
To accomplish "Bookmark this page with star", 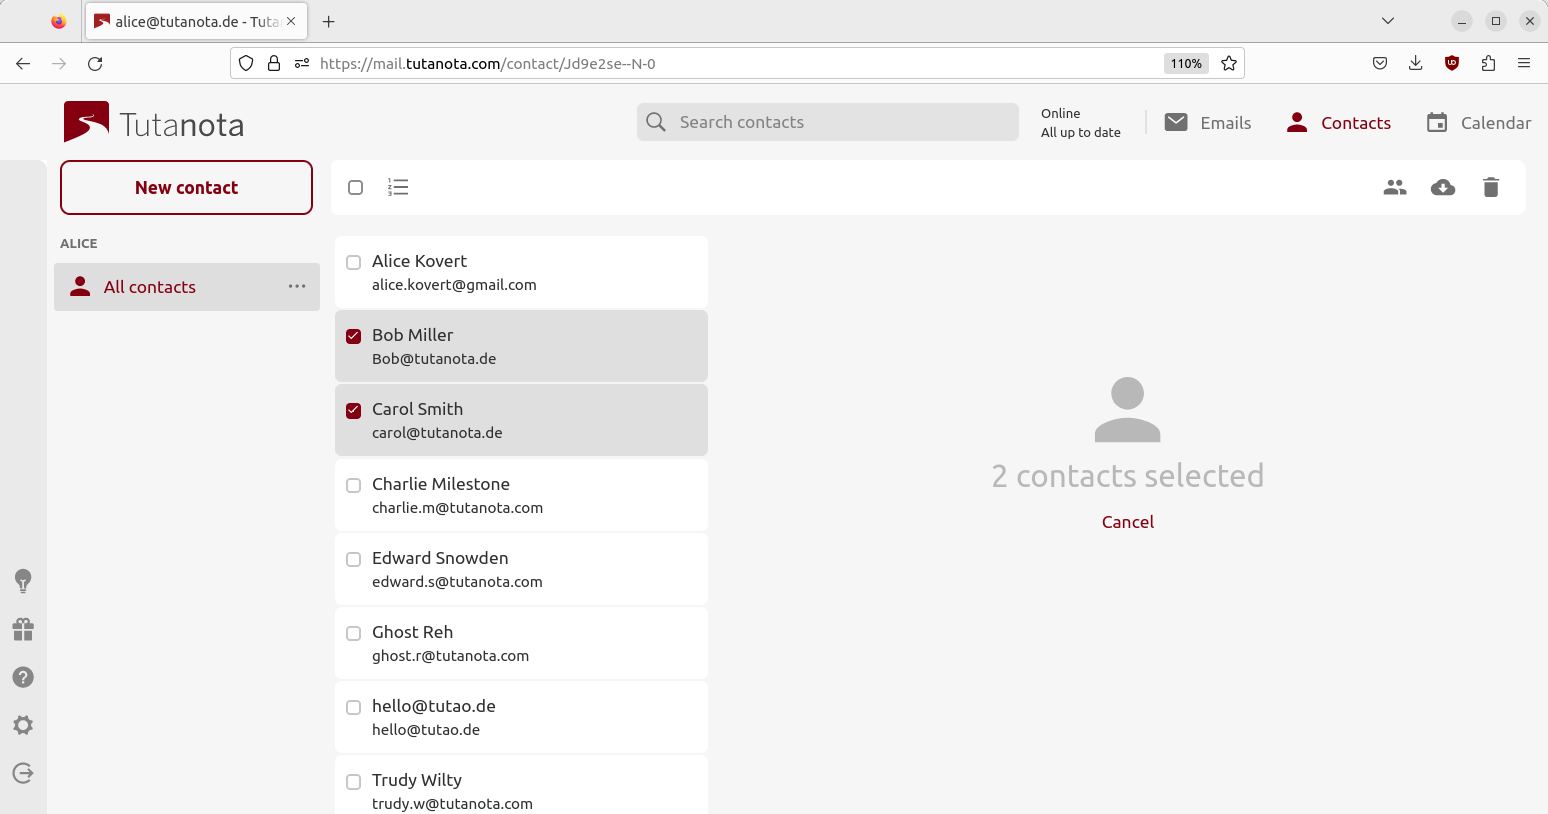I will coord(1229,63).
